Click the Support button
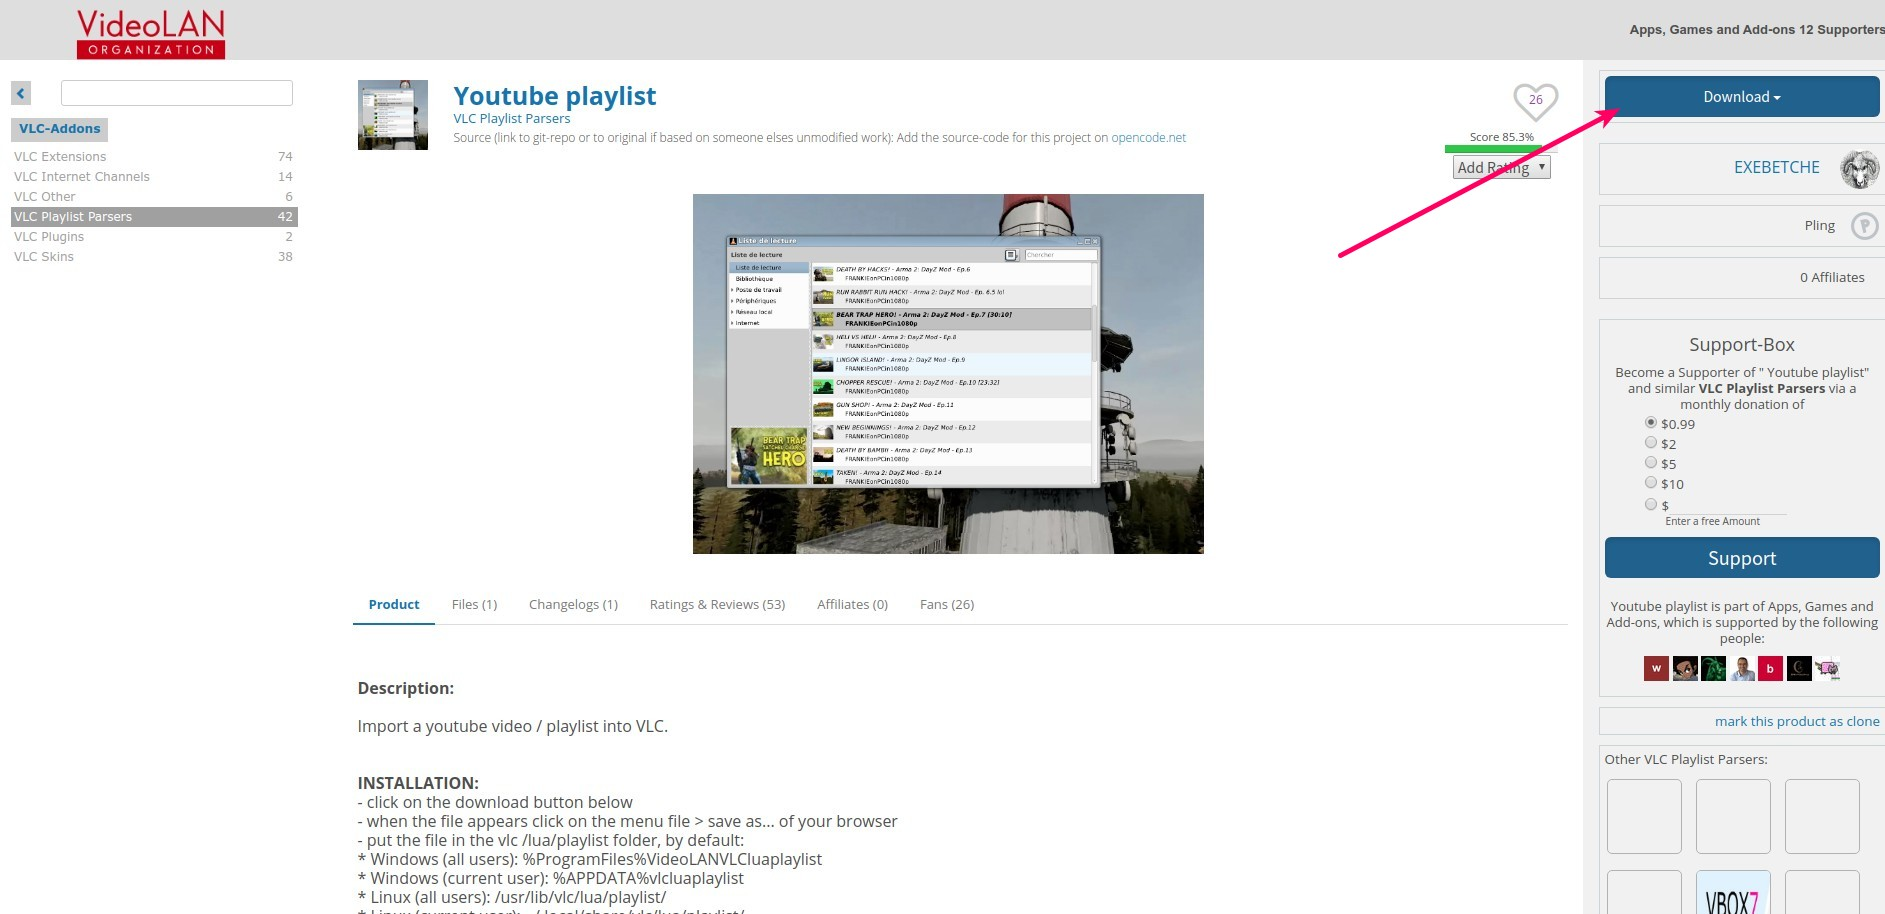The image size is (1885, 914). tap(1742, 558)
